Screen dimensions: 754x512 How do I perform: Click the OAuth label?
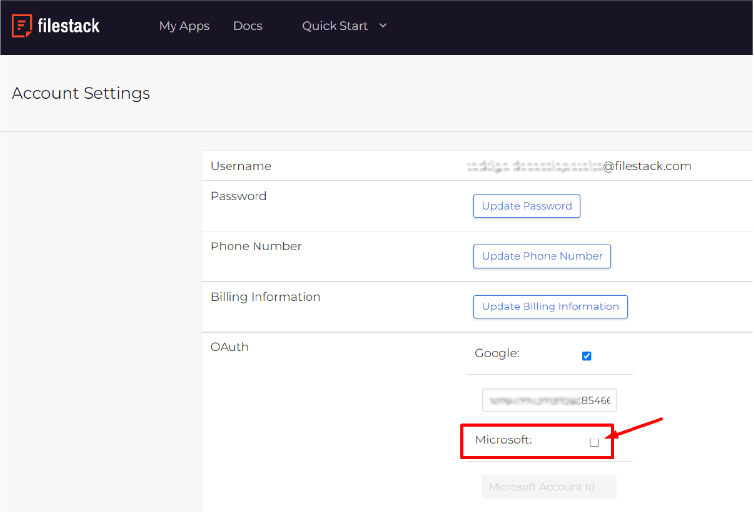pos(229,347)
